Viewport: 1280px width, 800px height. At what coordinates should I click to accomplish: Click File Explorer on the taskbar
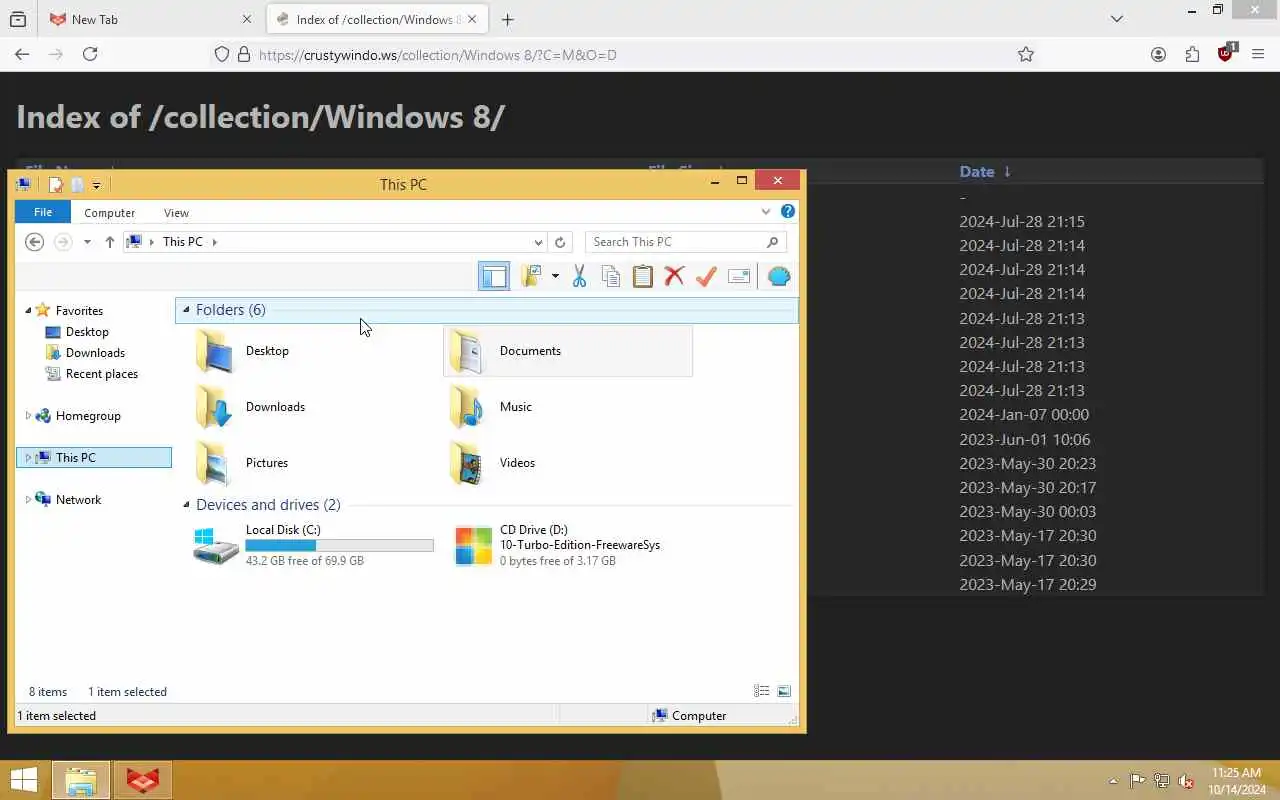pyautogui.click(x=81, y=780)
